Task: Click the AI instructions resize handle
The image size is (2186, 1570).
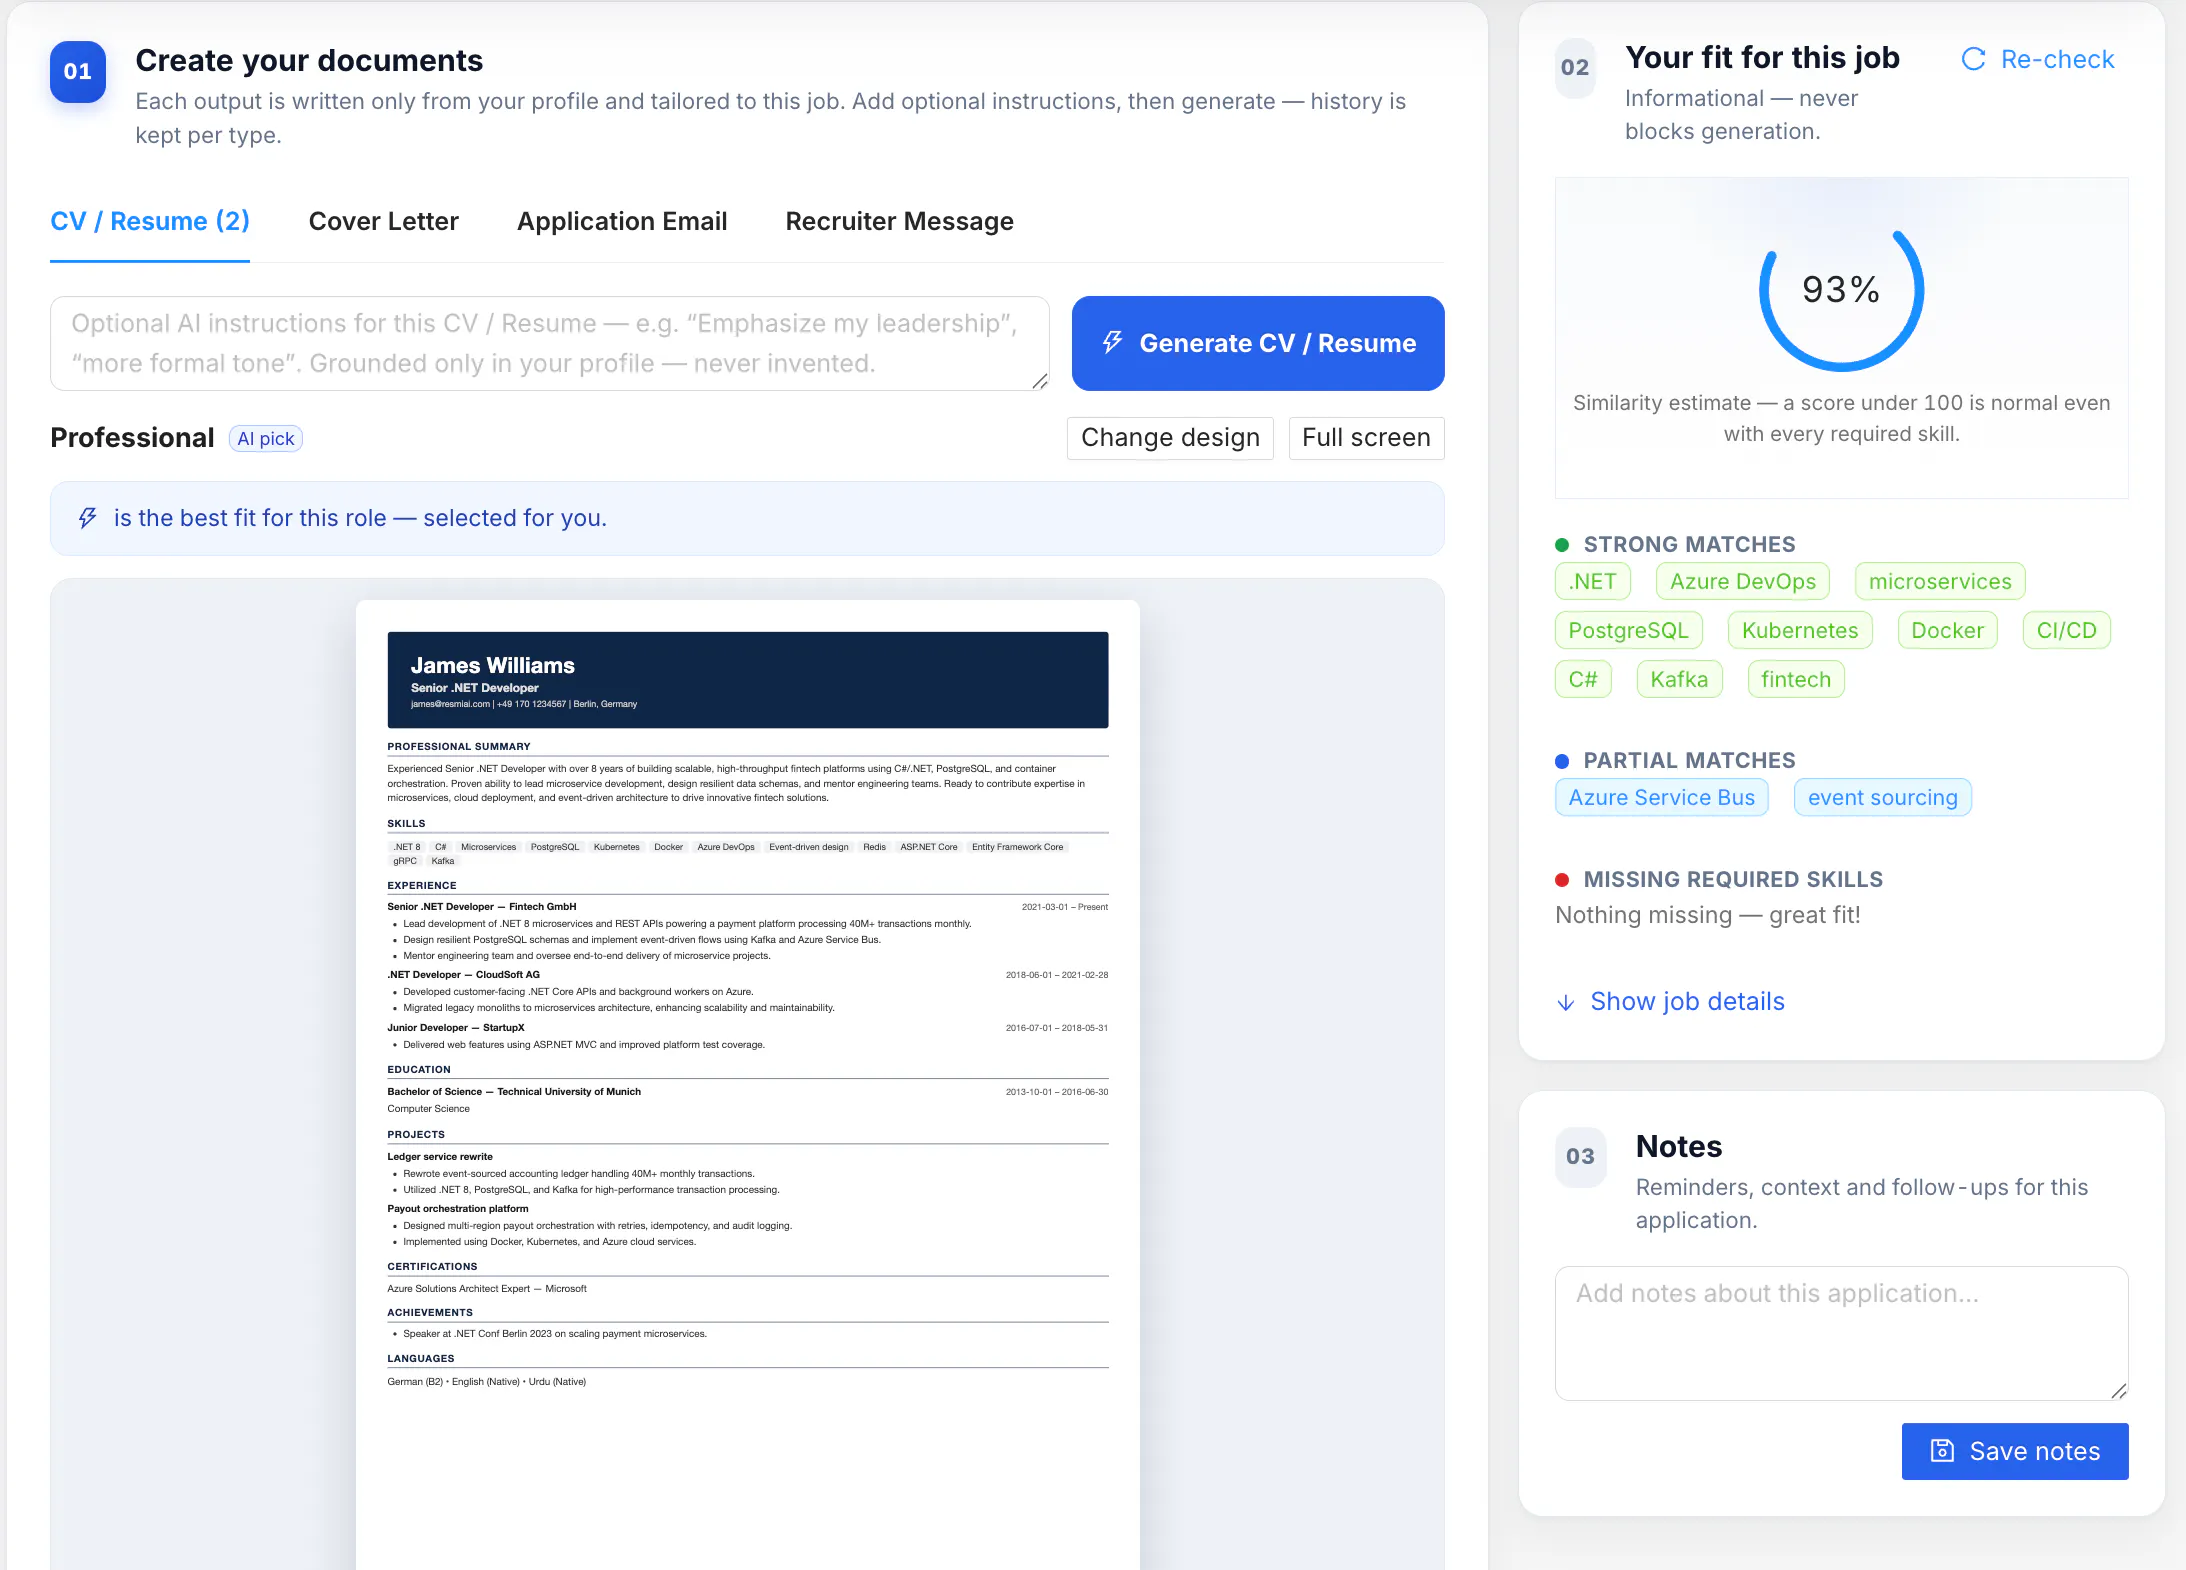Action: pyautogui.click(x=1040, y=381)
